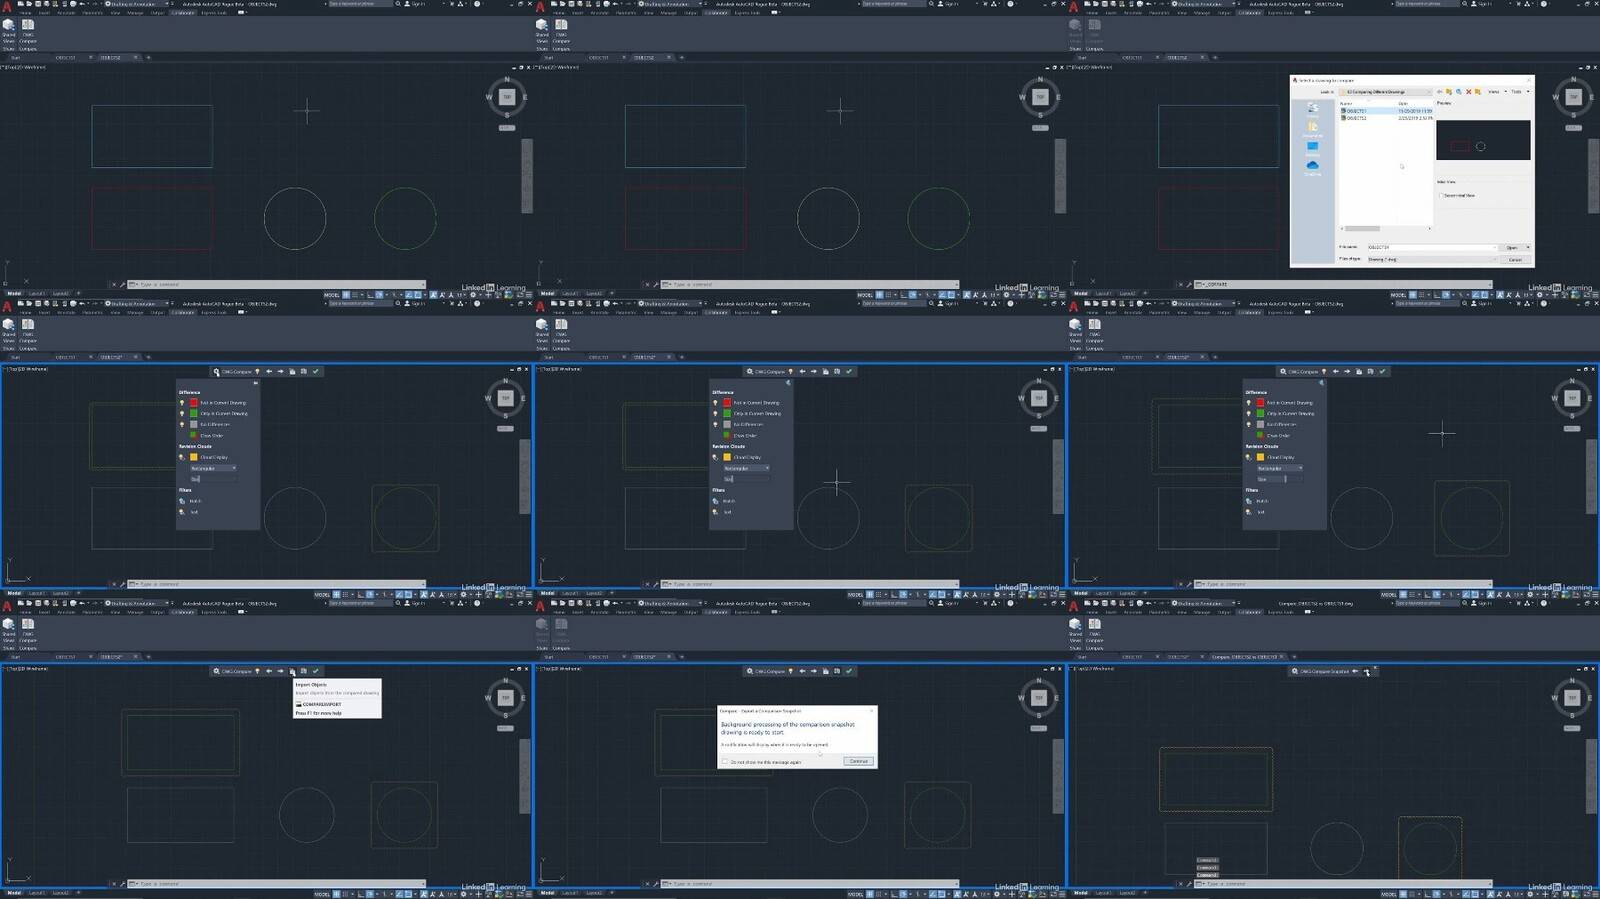The image size is (1600, 899).
Task: Go up one folder level in file dialog
Action: tap(1449, 92)
